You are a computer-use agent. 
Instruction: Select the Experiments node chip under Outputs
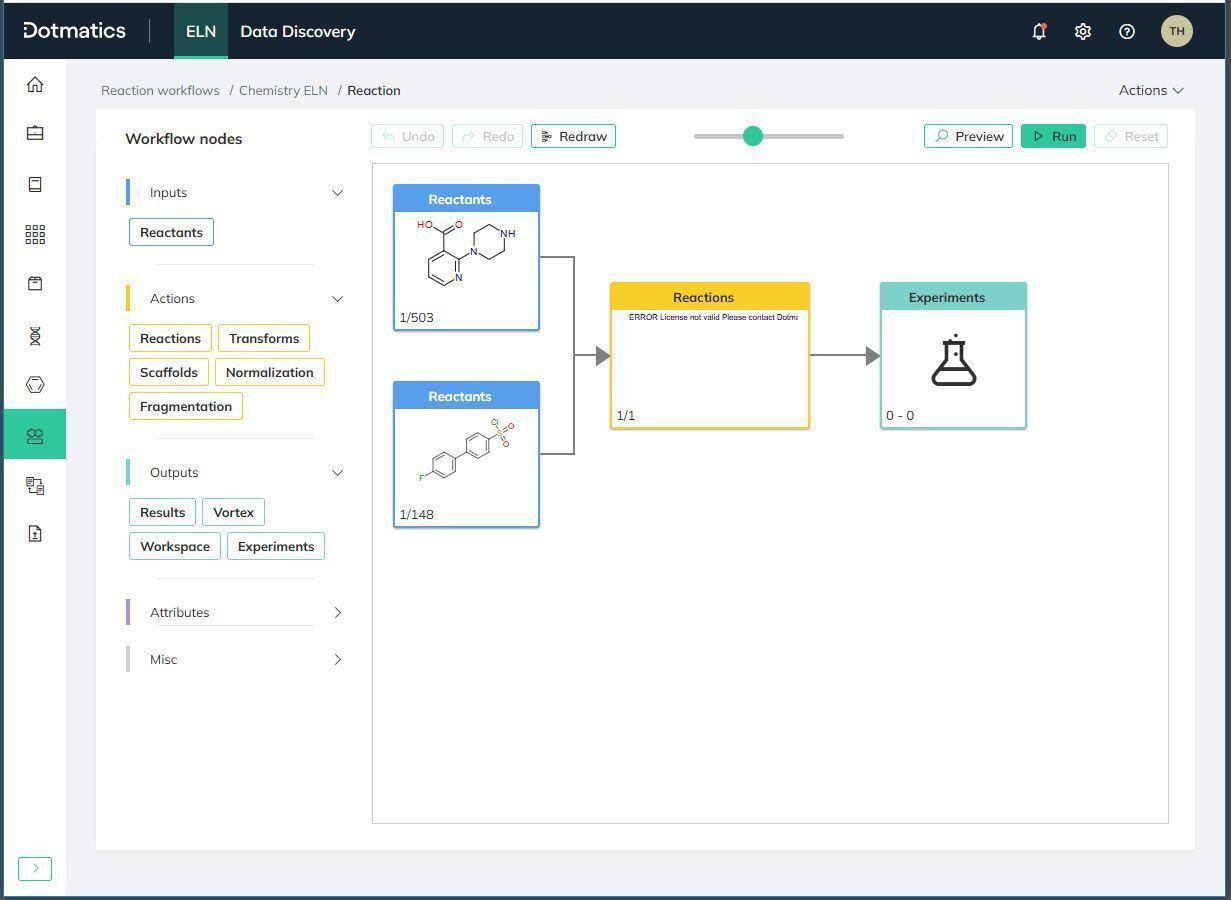tap(276, 546)
